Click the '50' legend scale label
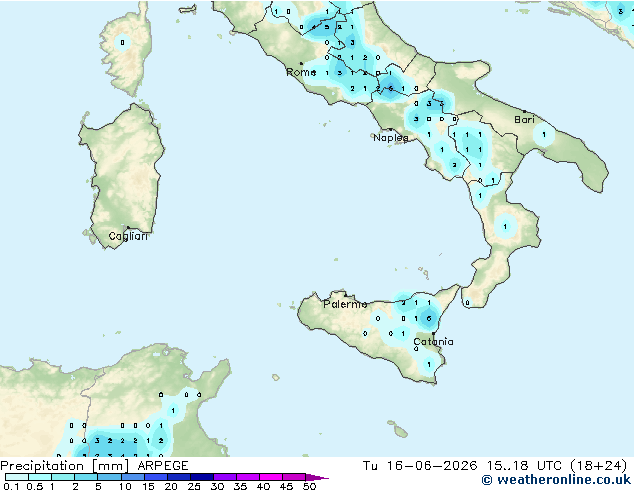This screenshot has width=634, height=490. click(309, 486)
